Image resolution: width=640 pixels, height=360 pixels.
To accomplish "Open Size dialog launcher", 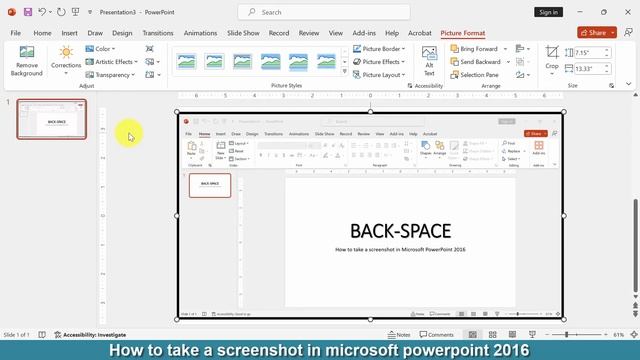I will tap(611, 86).
